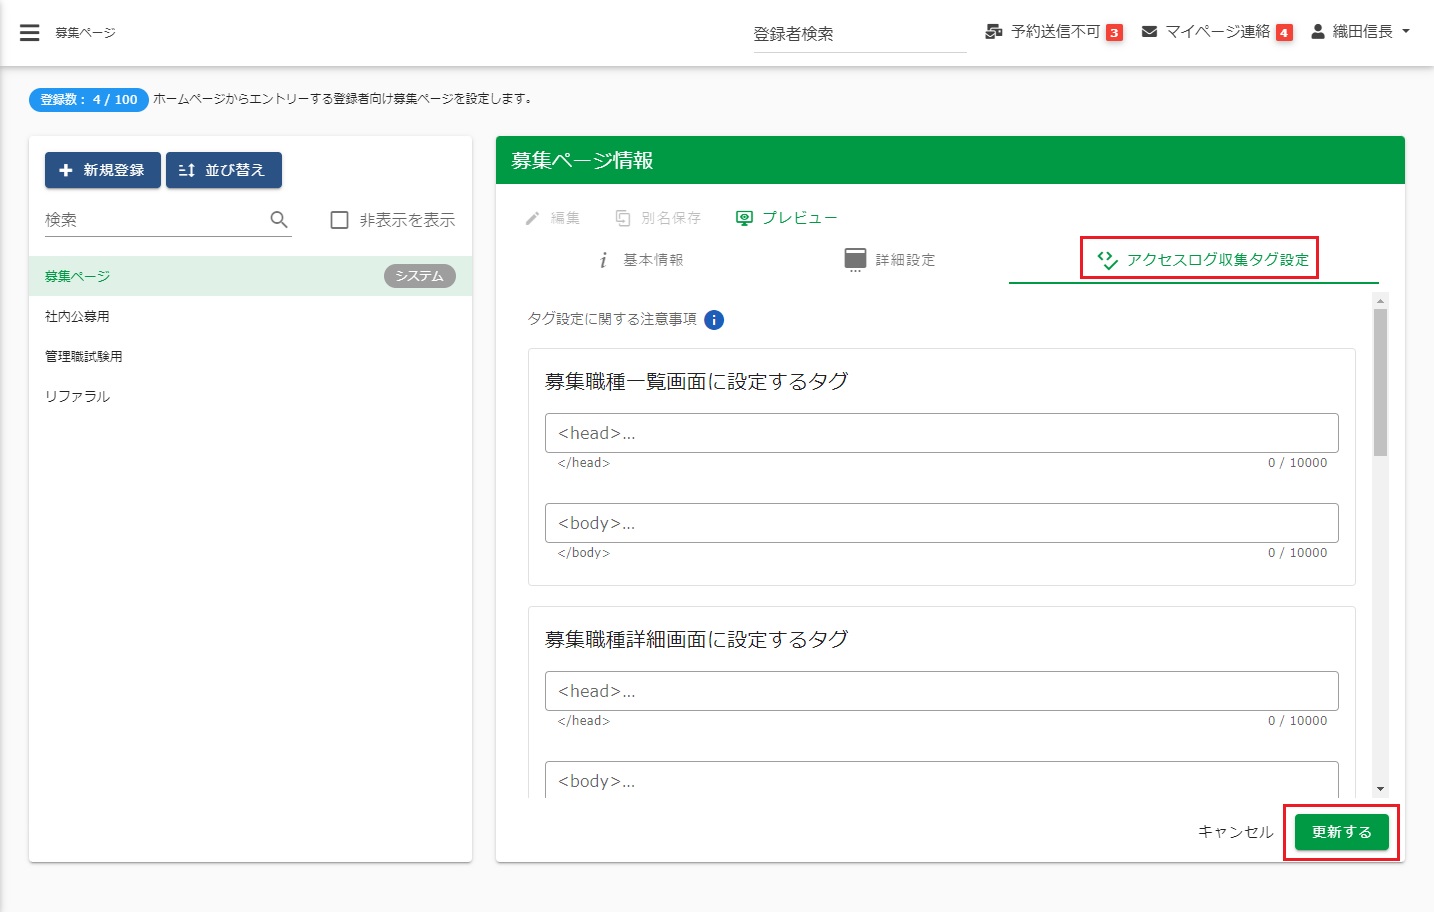
Task: Click the 更新する button
Action: click(x=1341, y=832)
